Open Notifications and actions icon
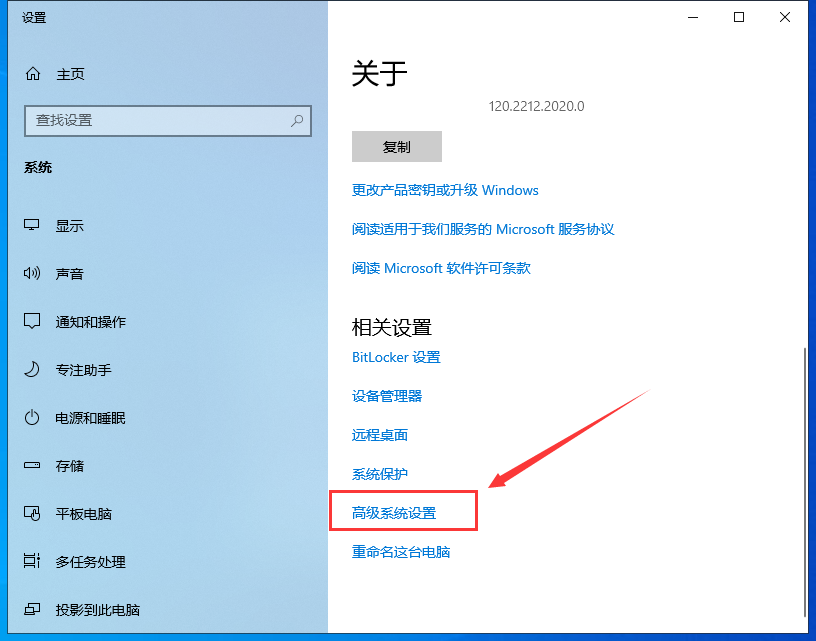Screen dimensions: 816x641 [x=32, y=322]
